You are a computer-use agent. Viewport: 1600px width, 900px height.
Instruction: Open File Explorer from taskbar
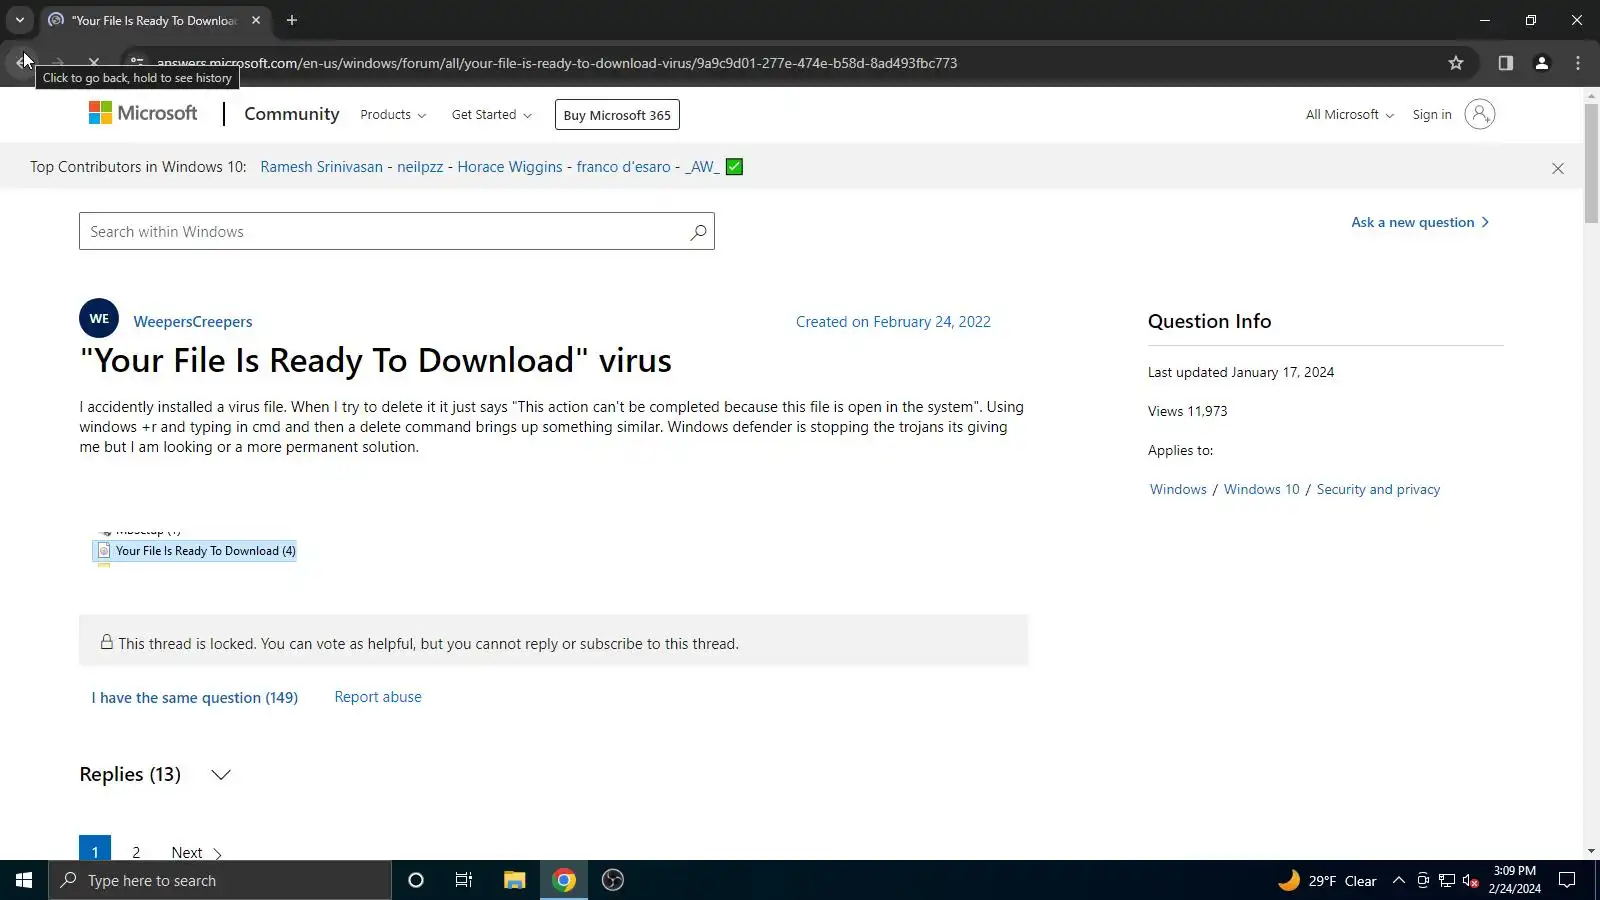pyautogui.click(x=514, y=880)
